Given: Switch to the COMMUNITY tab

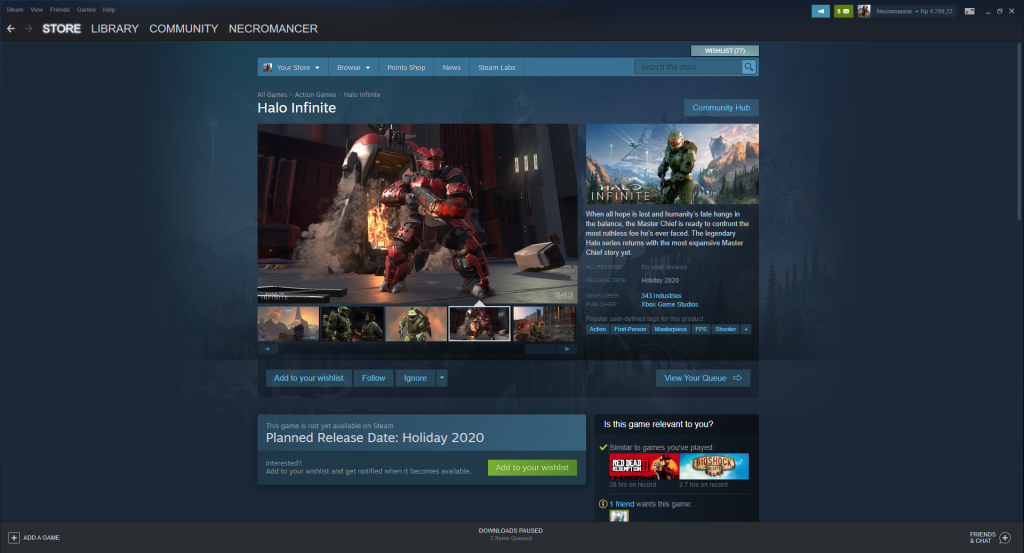Looking at the screenshot, I should pyautogui.click(x=184, y=29).
